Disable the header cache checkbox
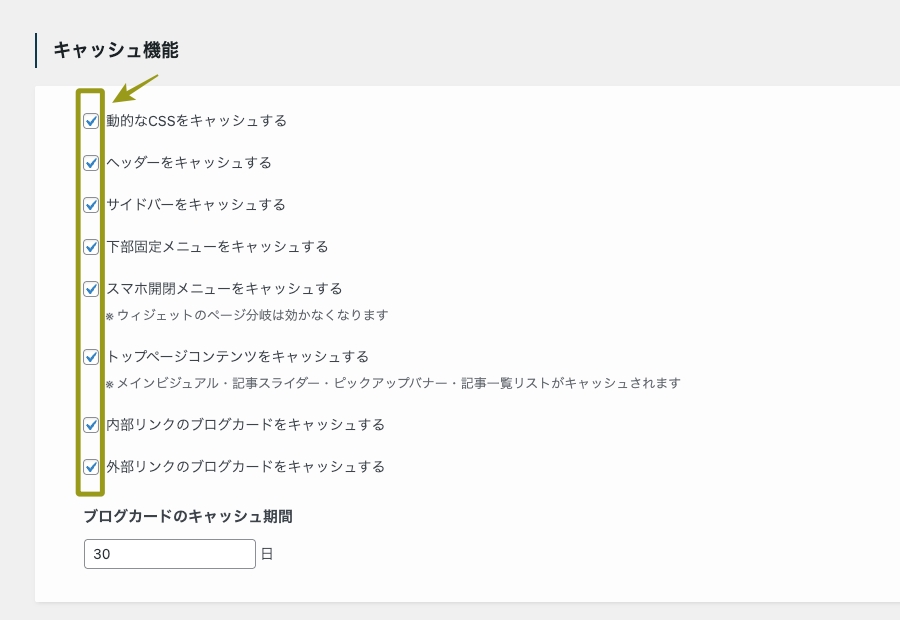This screenshot has height=620, width=900. coord(91,162)
